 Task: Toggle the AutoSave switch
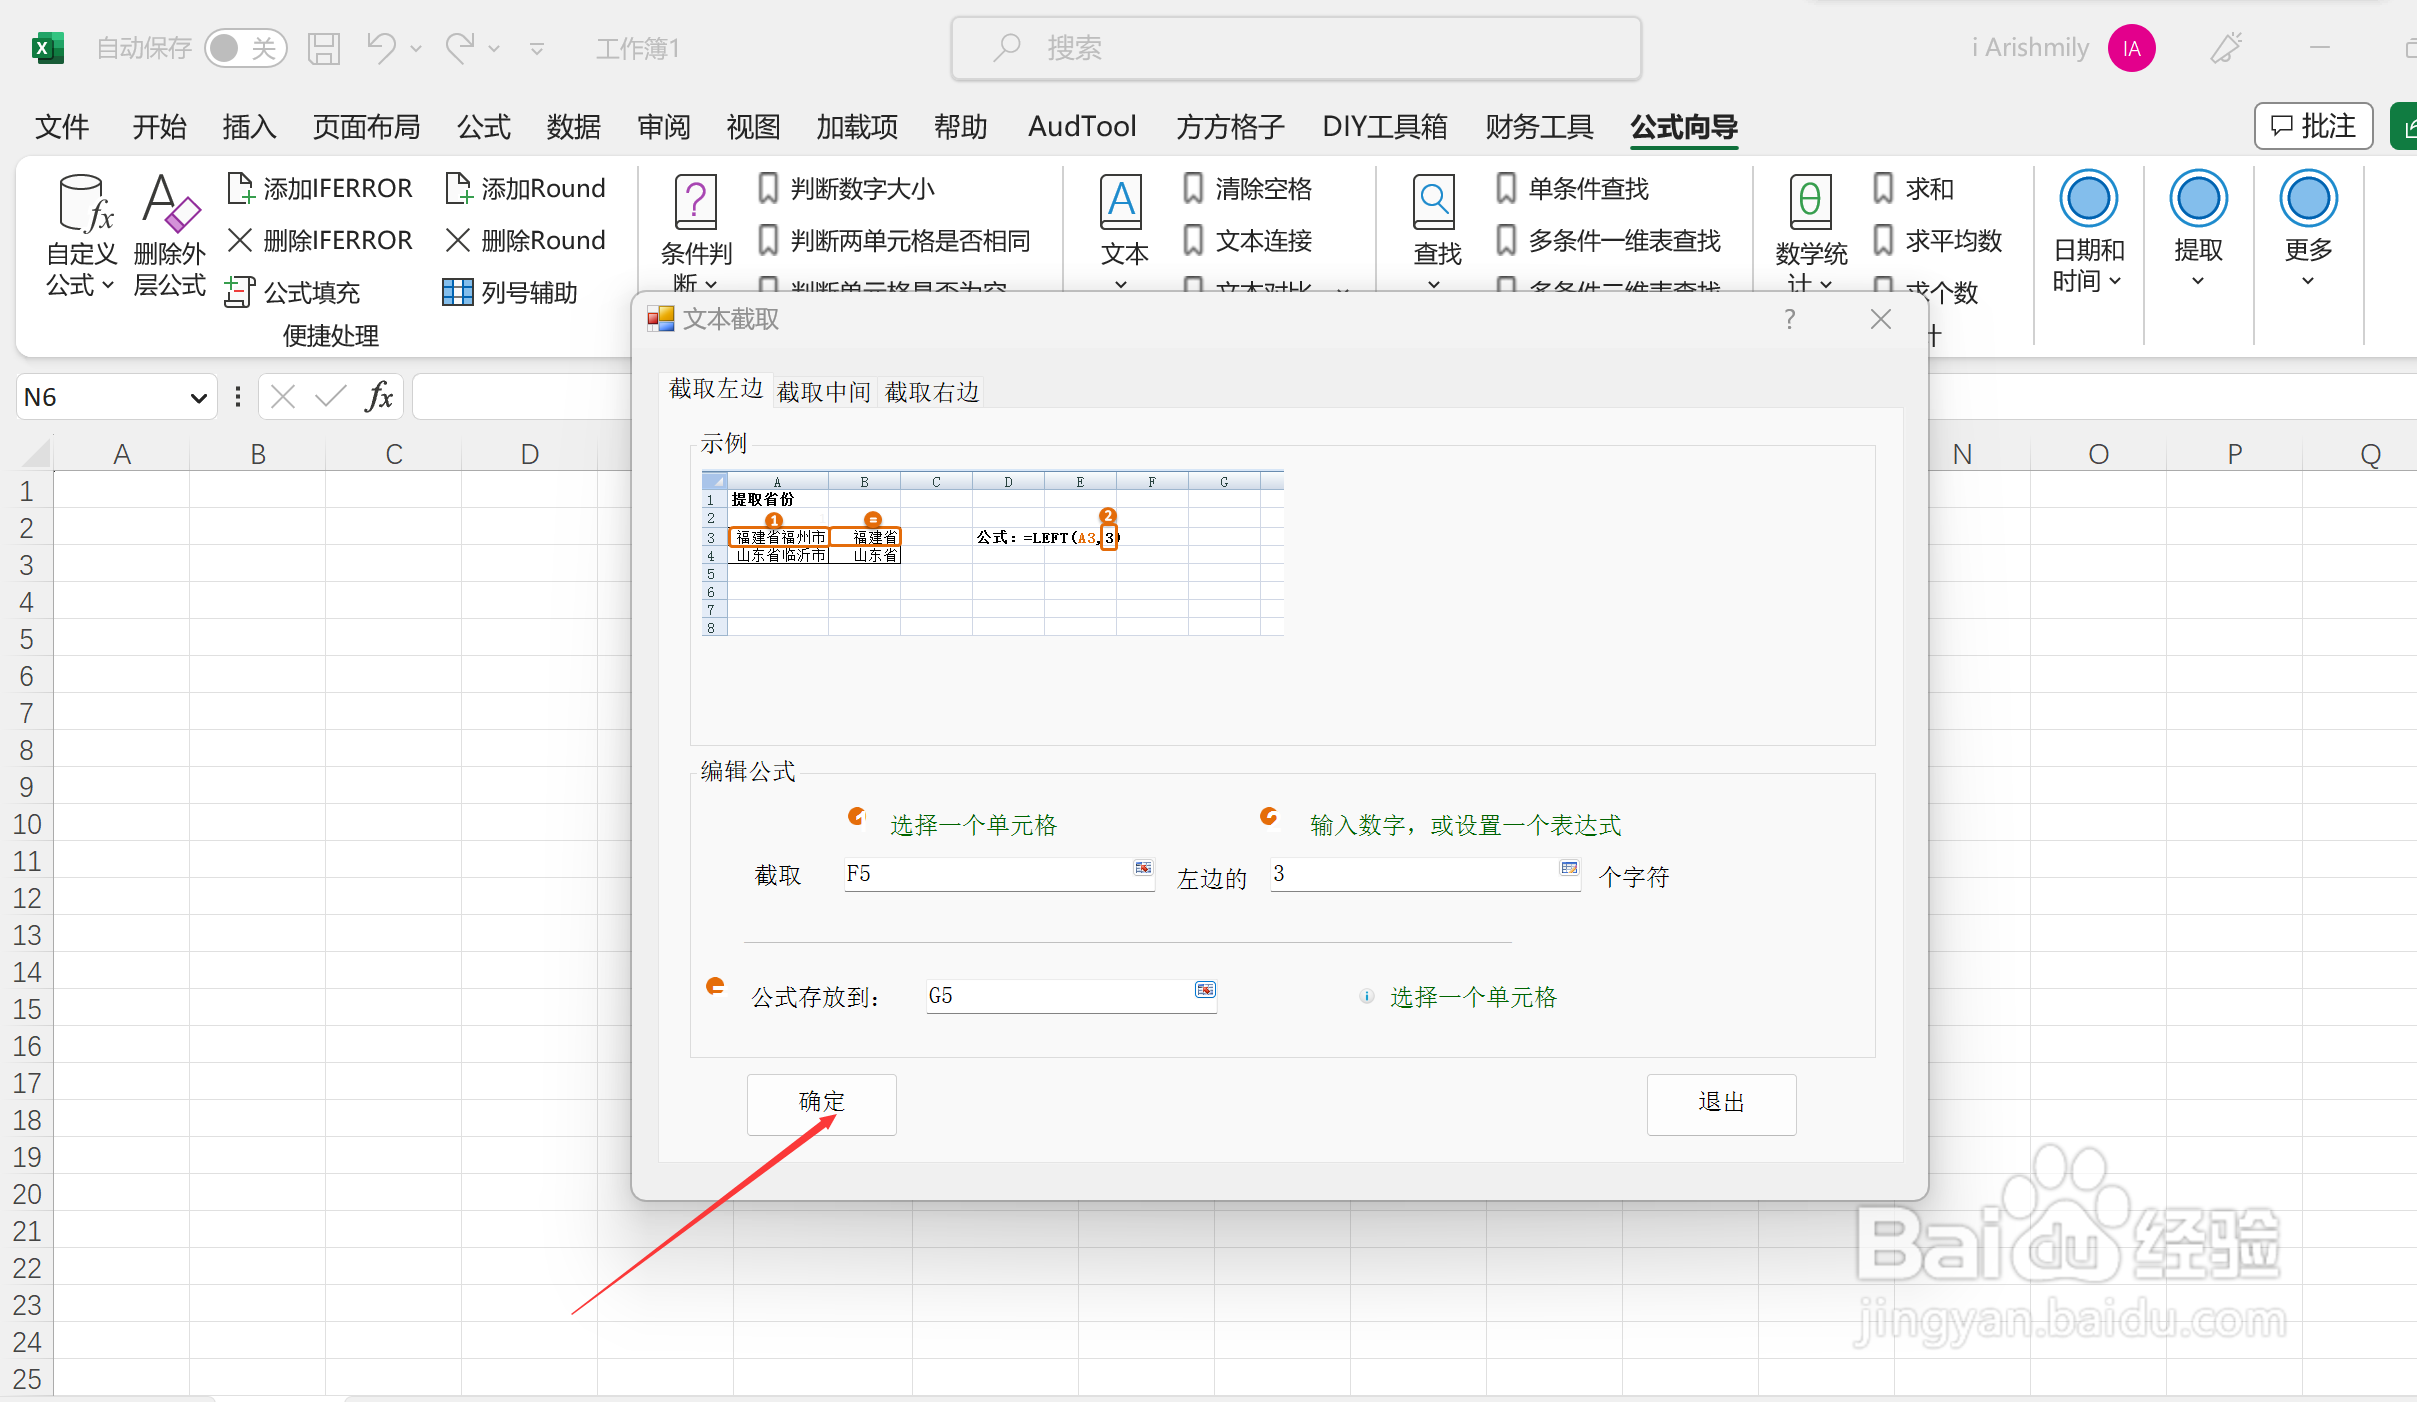pyautogui.click(x=245, y=48)
